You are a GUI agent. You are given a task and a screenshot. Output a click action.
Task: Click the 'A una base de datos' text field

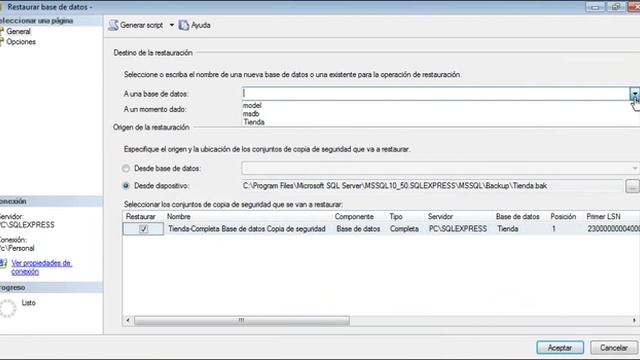436,93
